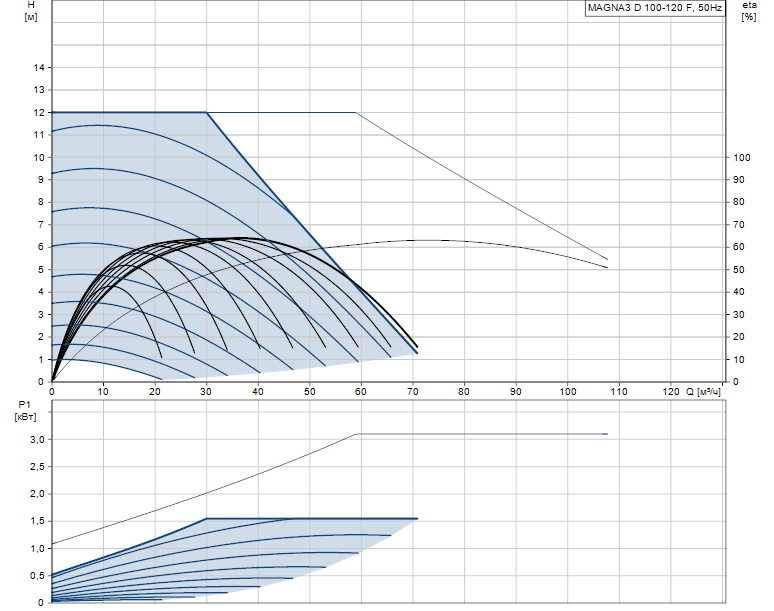
Task: Click the eta [%] axis title
Action: pyautogui.click(x=748, y=11)
